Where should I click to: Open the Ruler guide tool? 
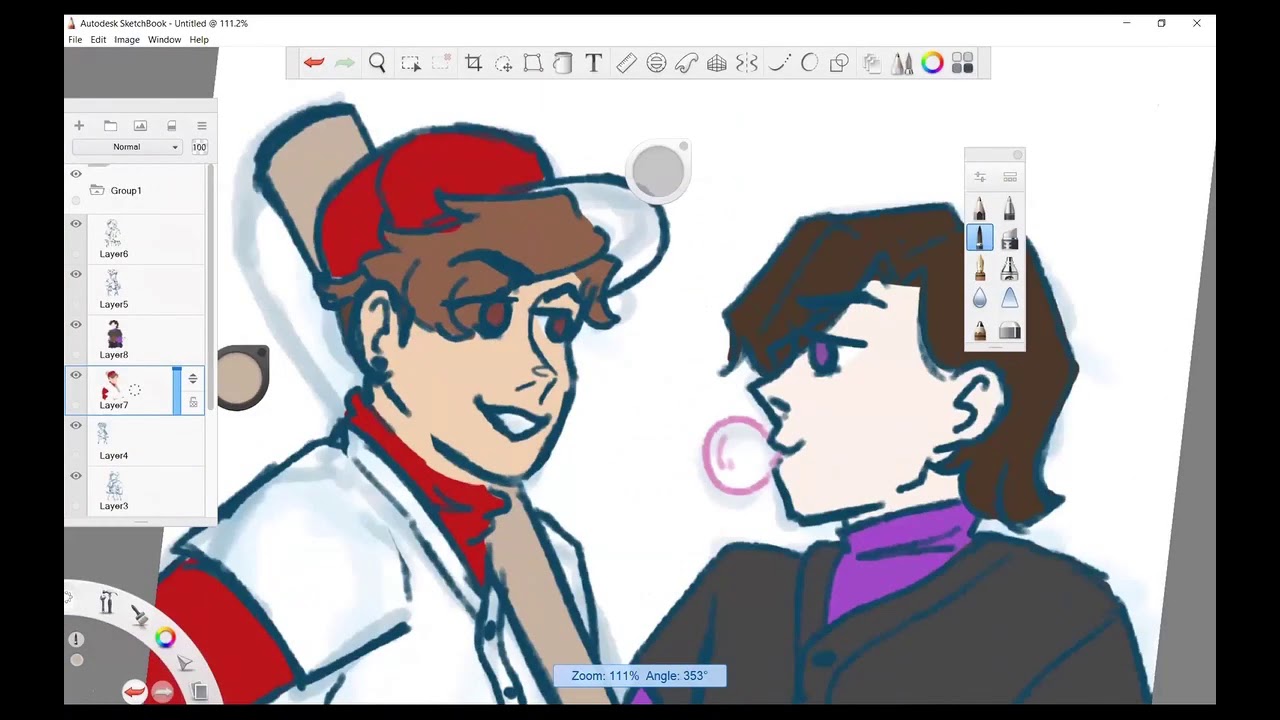(626, 63)
